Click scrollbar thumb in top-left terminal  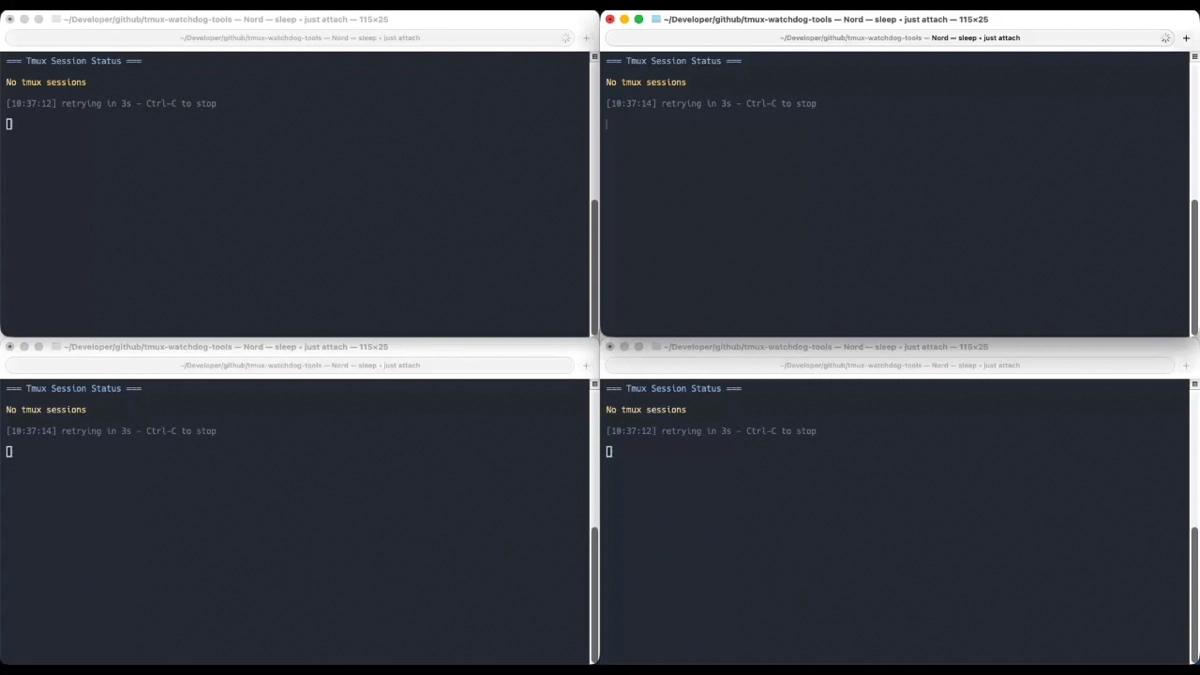tap(595, 265)
